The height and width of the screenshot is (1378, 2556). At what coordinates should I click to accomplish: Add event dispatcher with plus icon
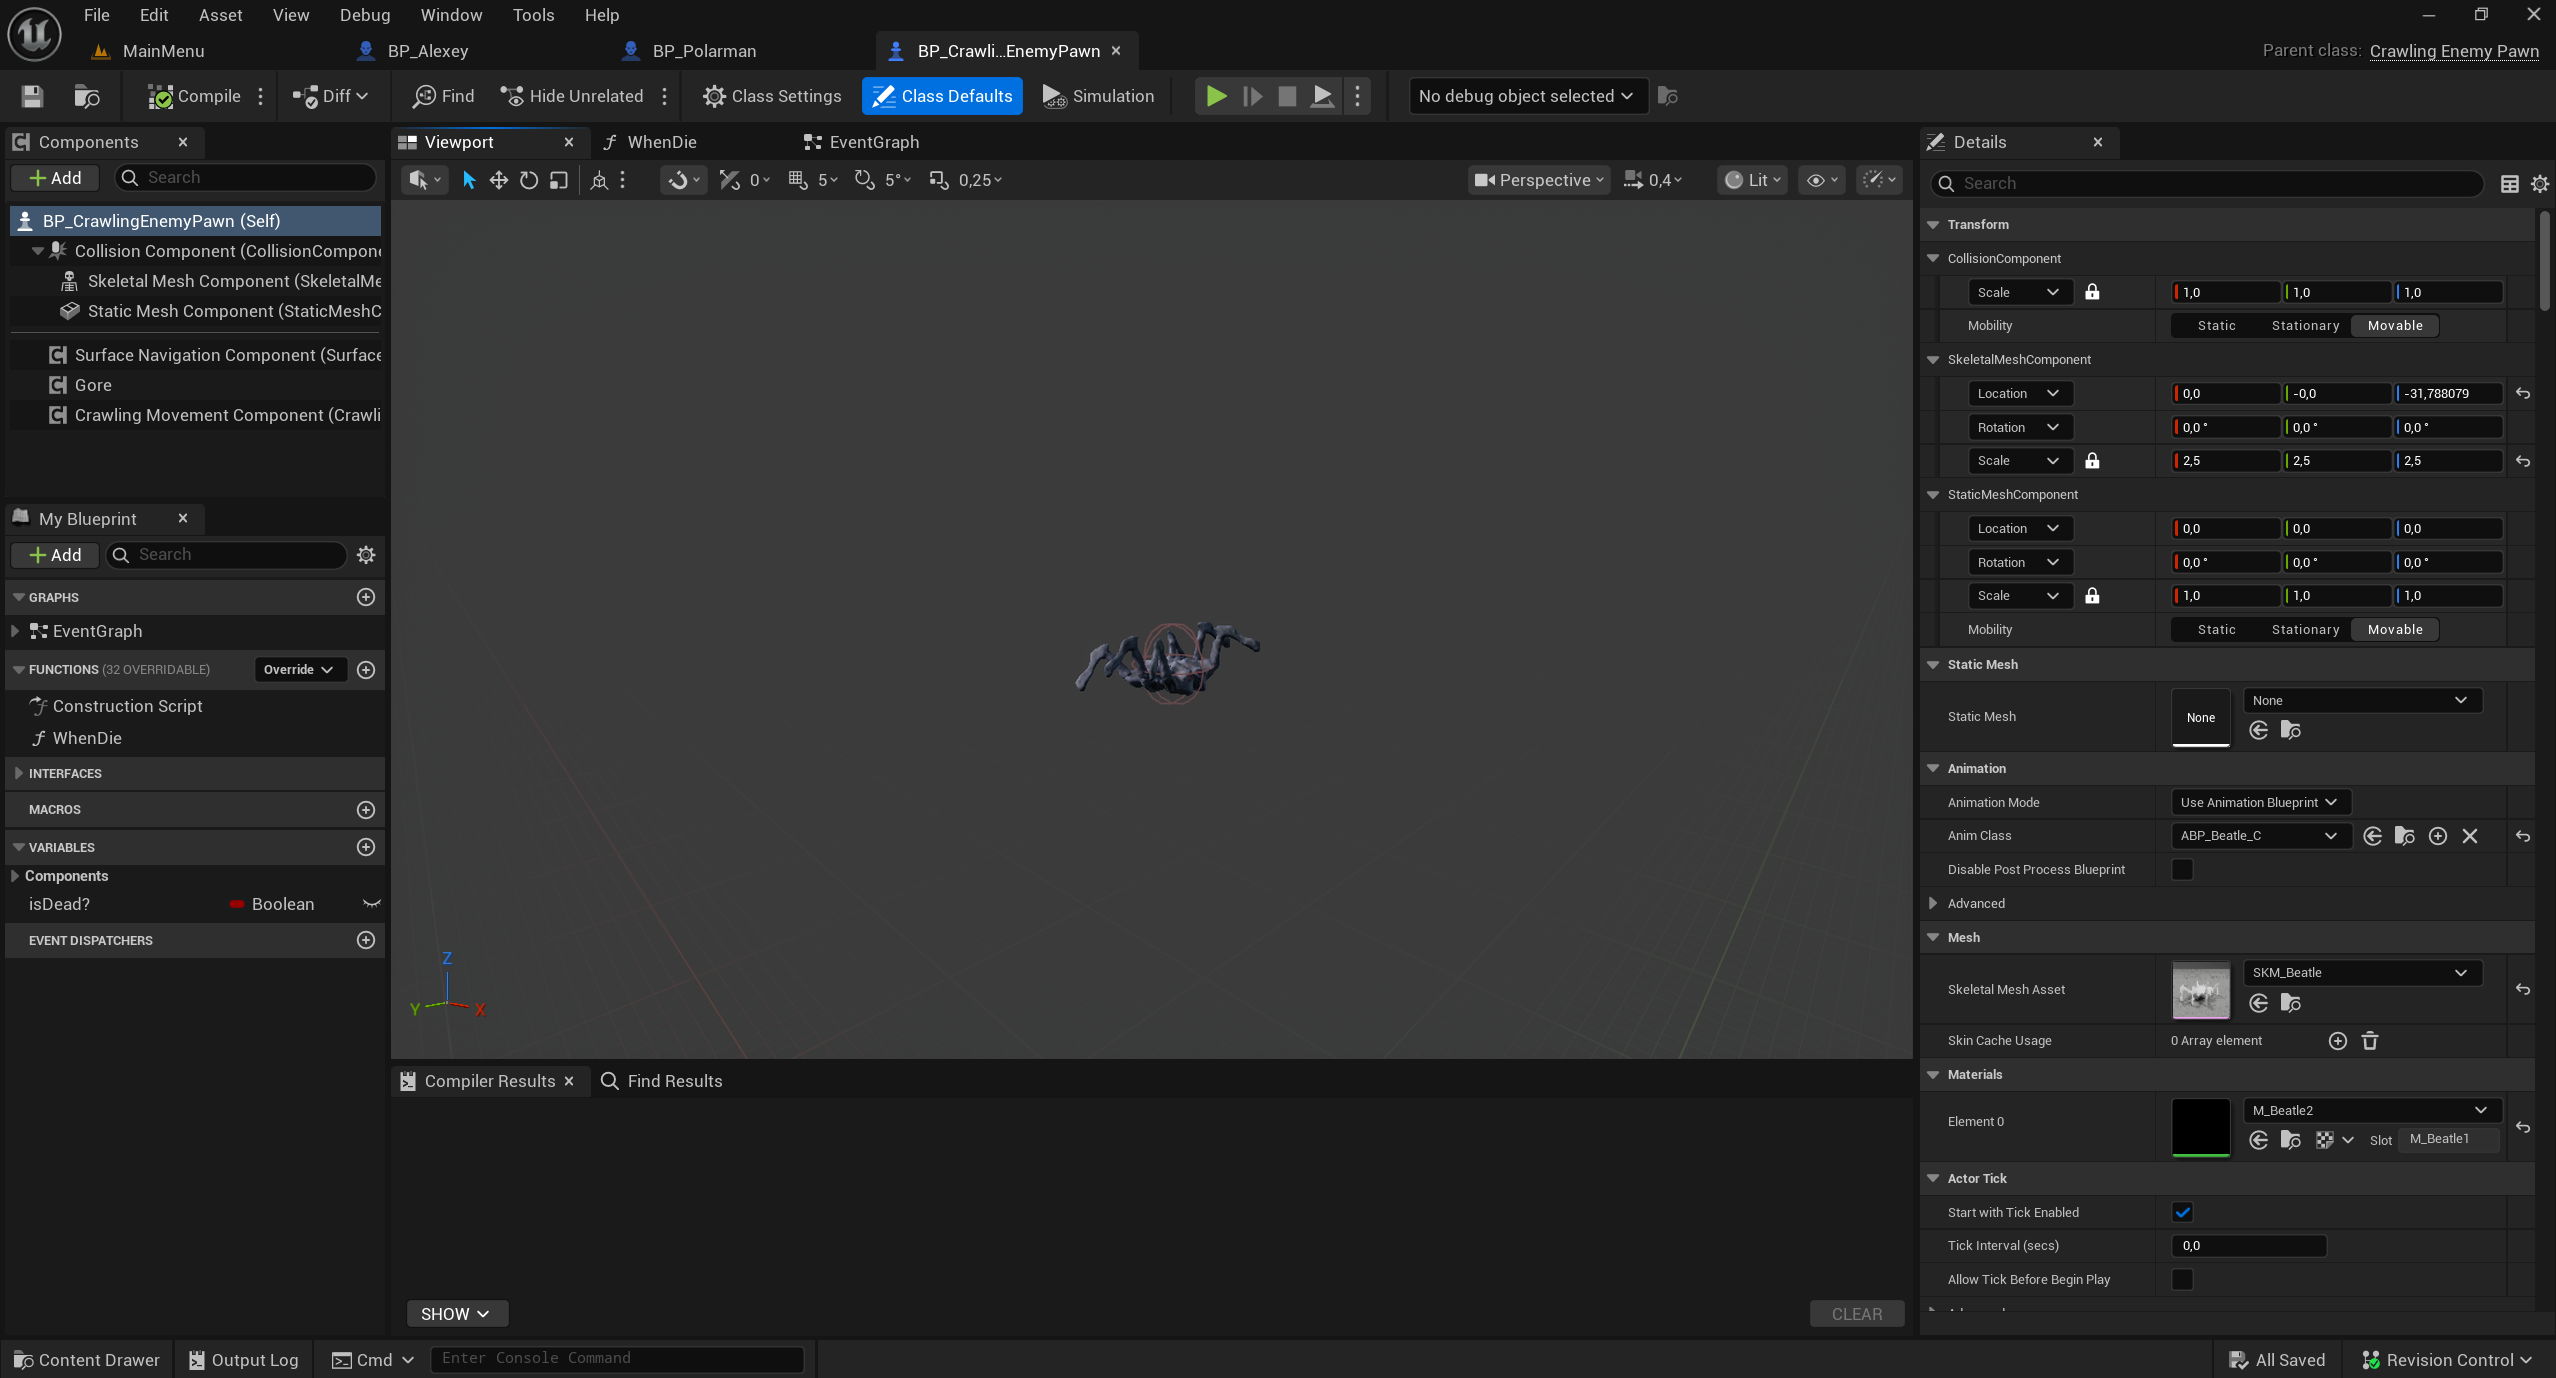tap(366, 940)
